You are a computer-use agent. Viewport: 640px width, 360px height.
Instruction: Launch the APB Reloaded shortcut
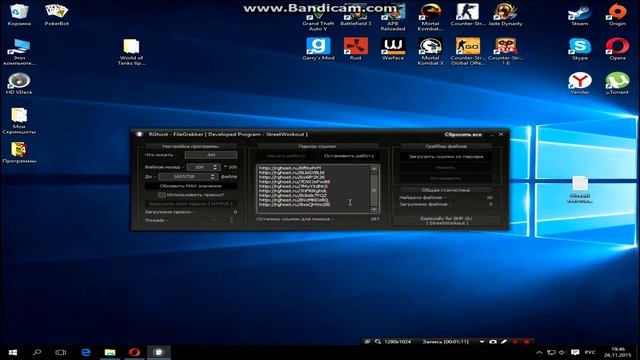(393, 17)
